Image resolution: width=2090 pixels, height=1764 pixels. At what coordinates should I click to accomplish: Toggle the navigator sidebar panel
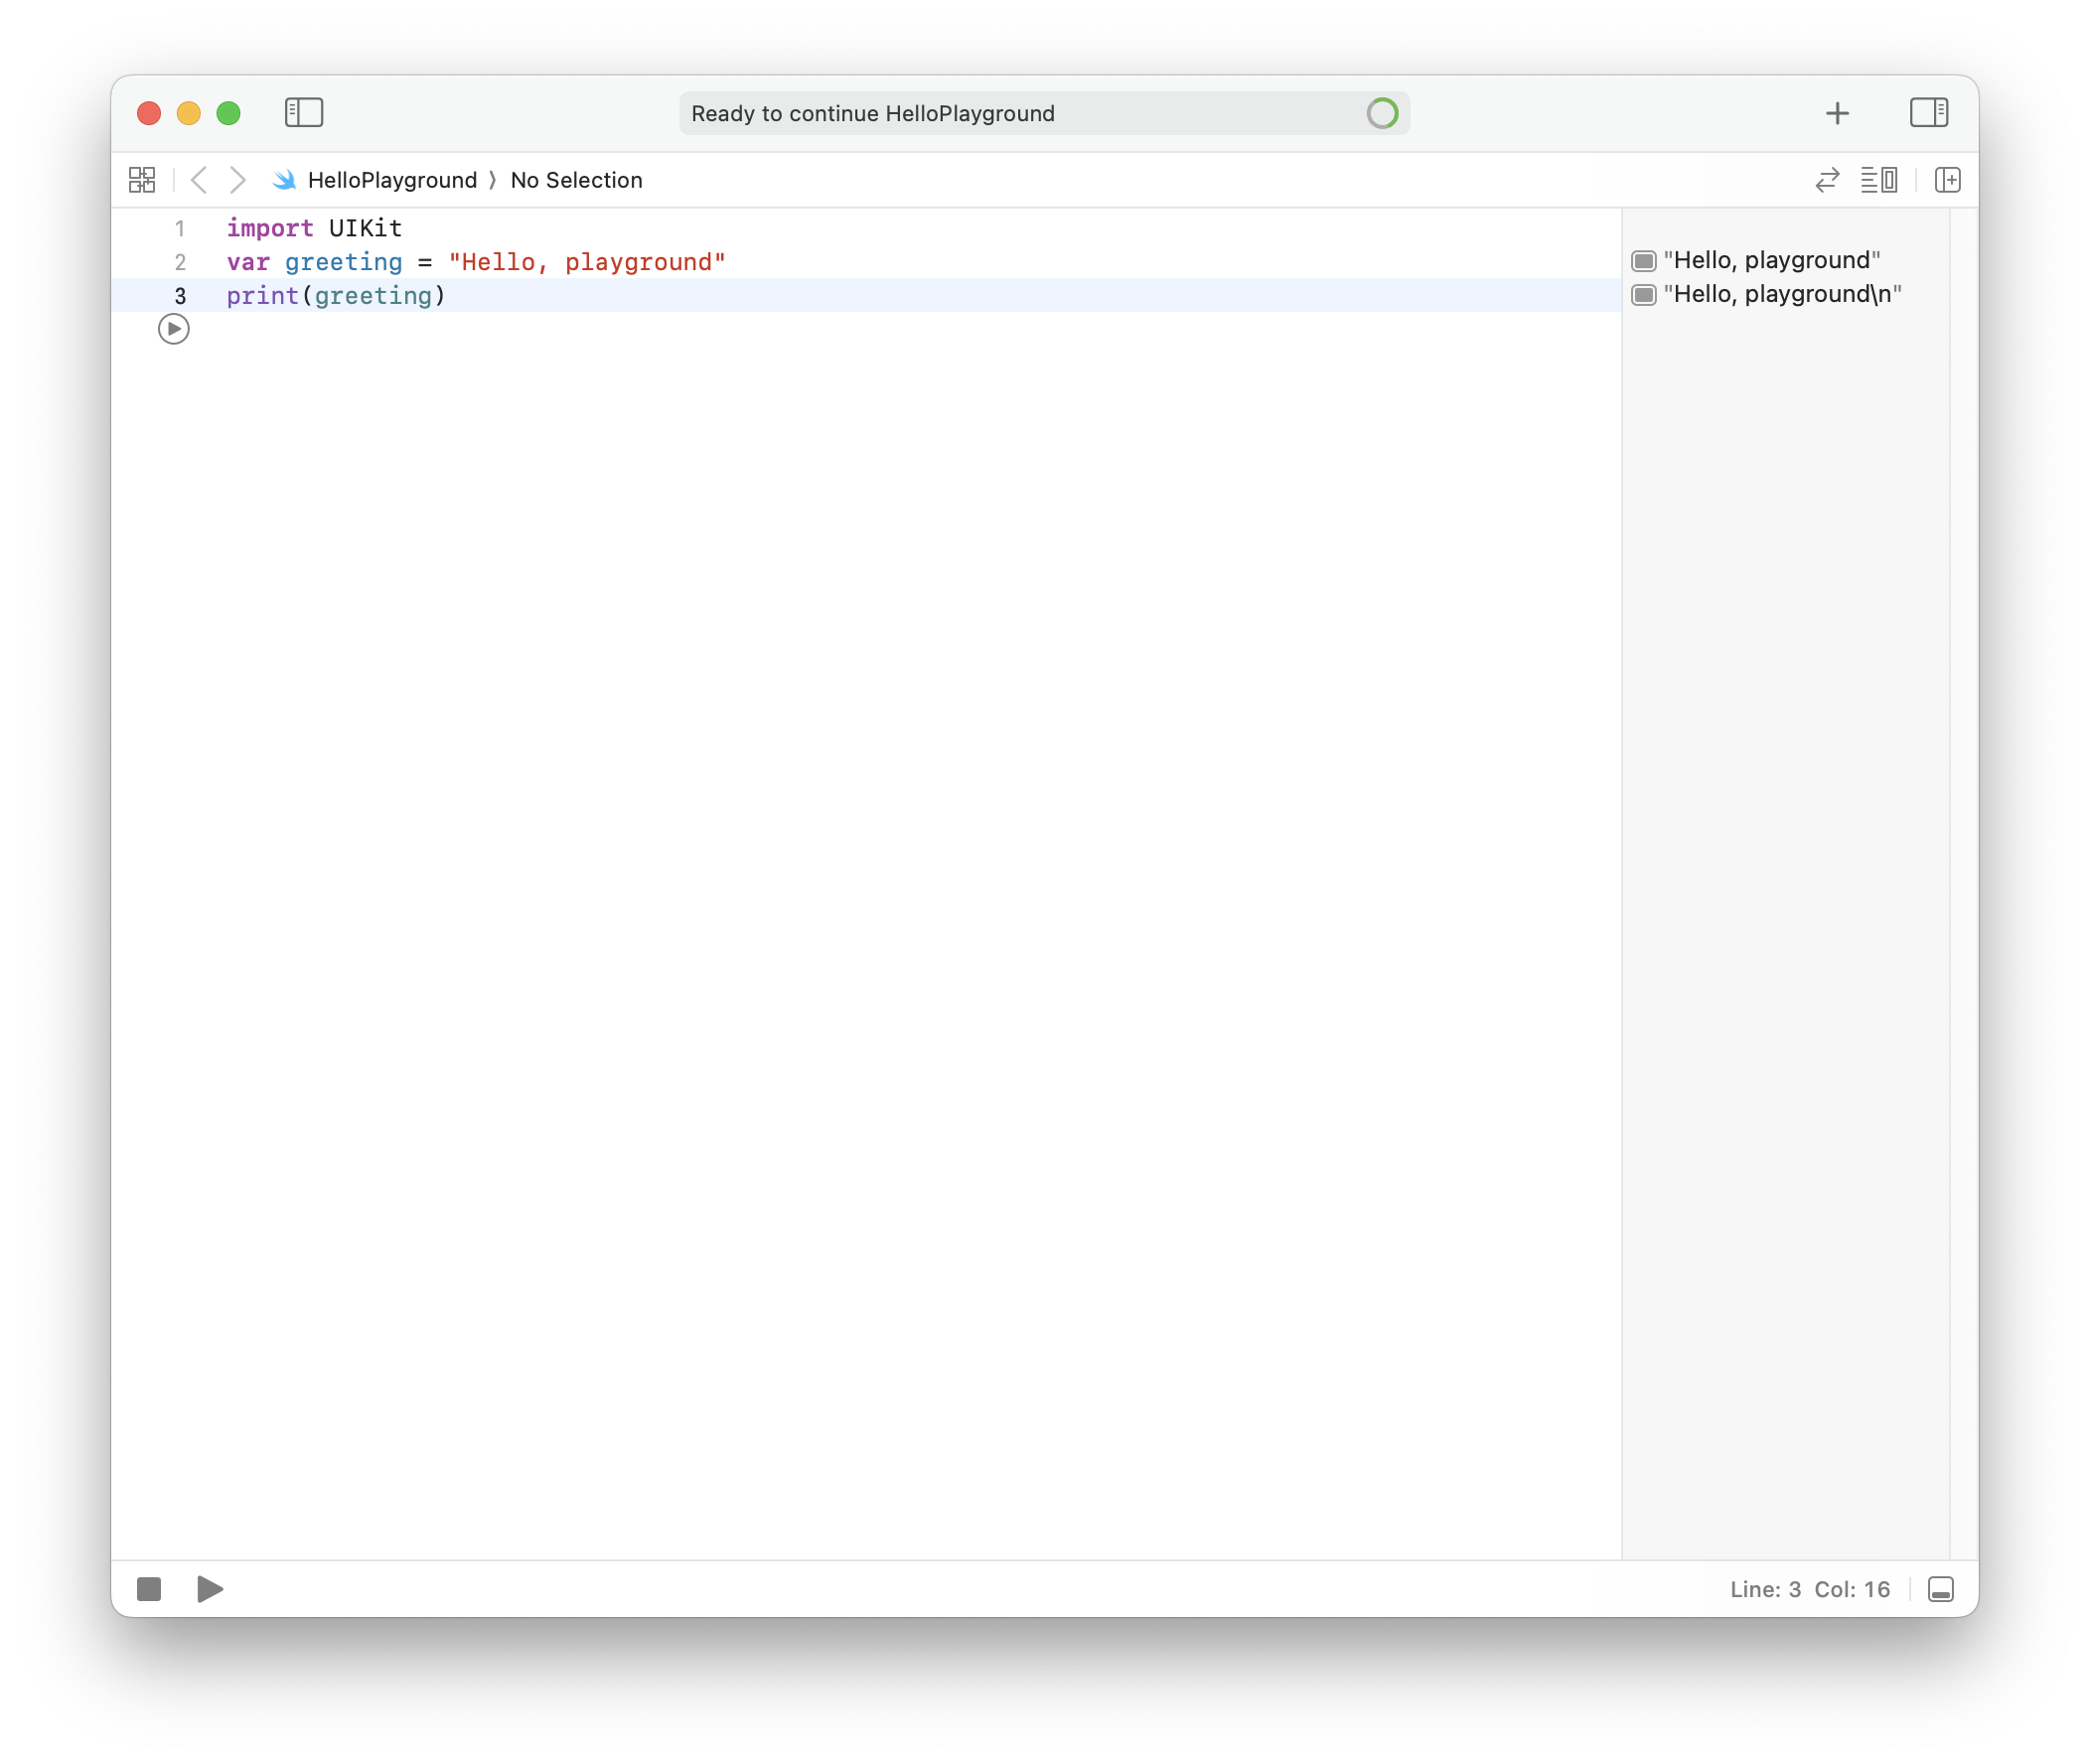click(x=304, y=112)
